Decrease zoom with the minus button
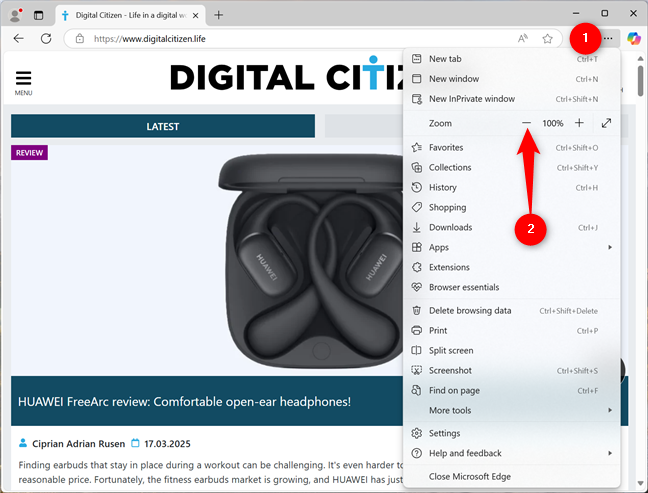 coord(526,123)
